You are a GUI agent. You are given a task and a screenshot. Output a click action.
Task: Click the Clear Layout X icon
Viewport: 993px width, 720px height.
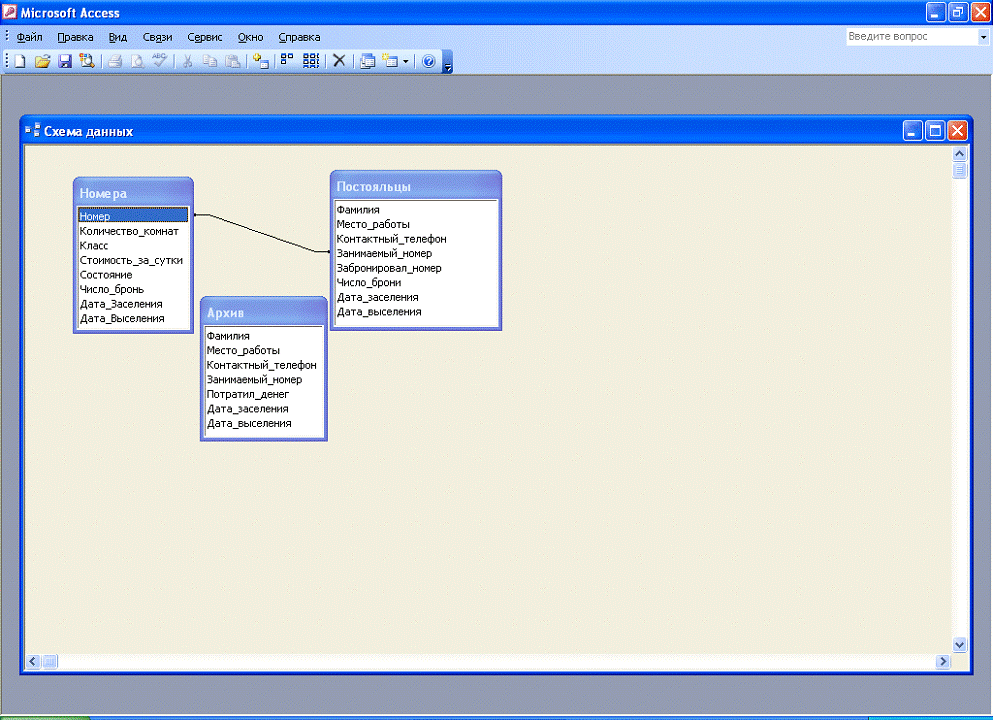coord(339,61)
